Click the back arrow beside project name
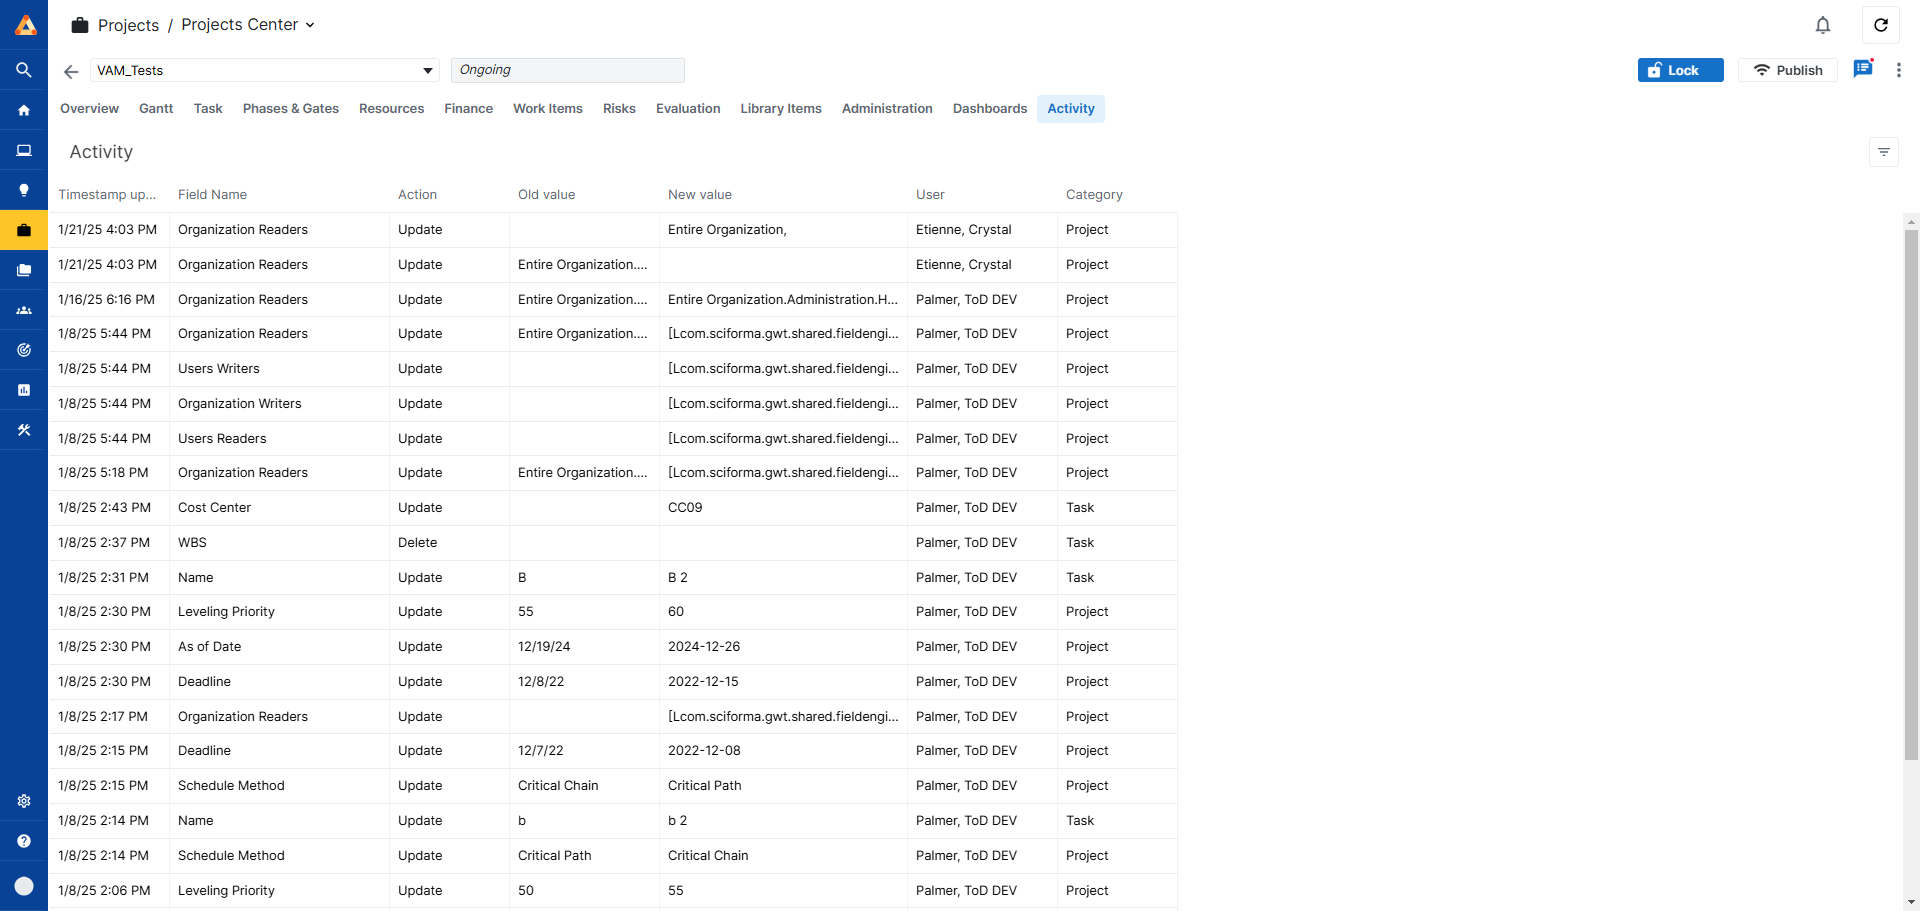1920x911 pixels. click(x=71, y=71)
